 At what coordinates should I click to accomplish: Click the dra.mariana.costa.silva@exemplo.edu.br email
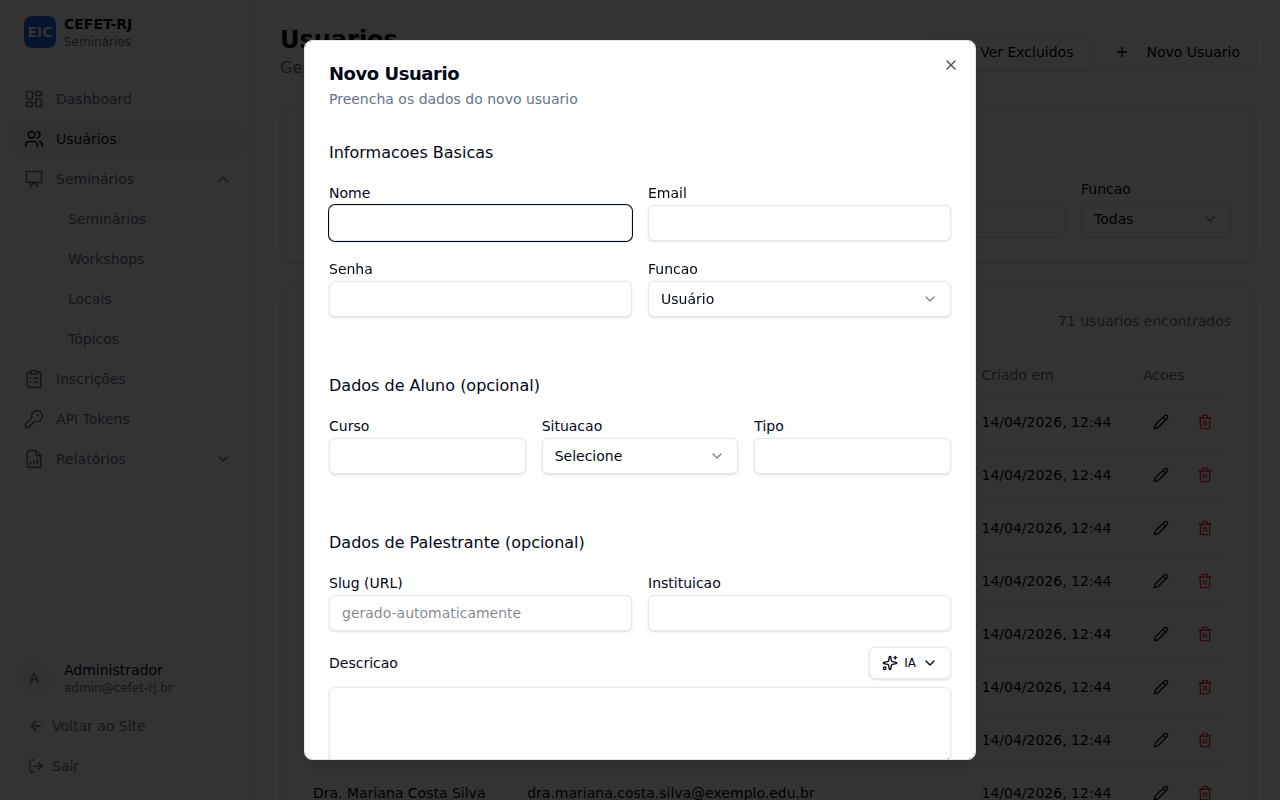pyautogui.click(x=671, y=793)
